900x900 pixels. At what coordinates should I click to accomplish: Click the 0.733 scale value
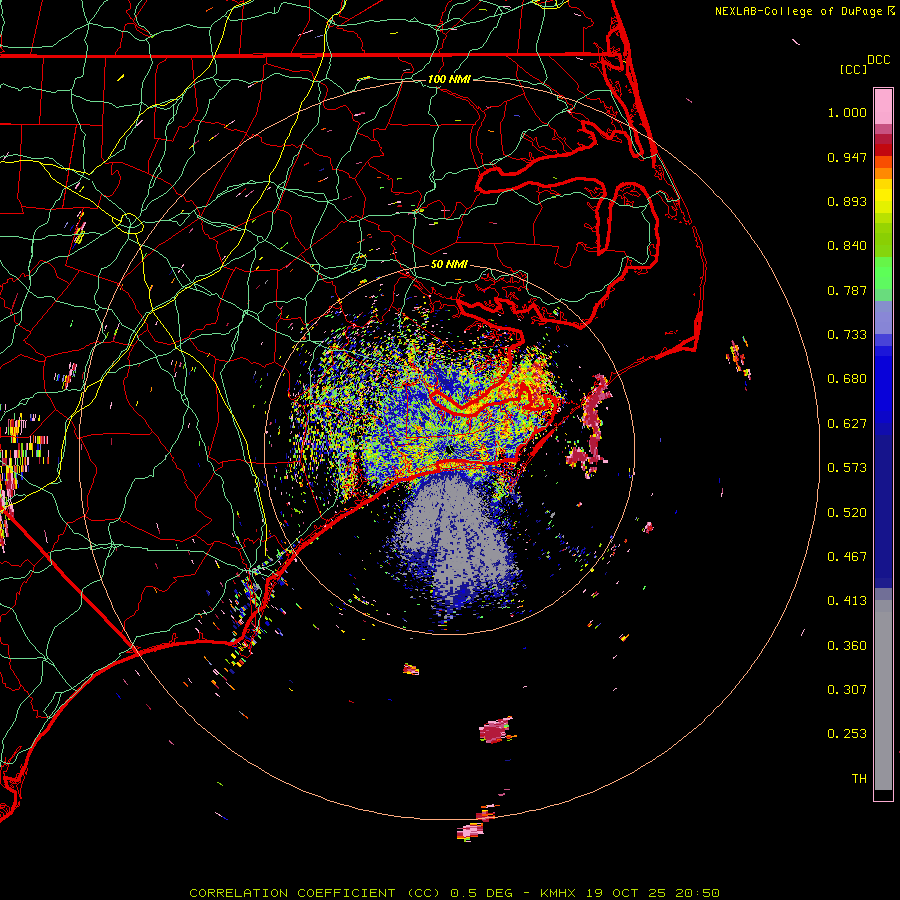click(x=847, y=335)
